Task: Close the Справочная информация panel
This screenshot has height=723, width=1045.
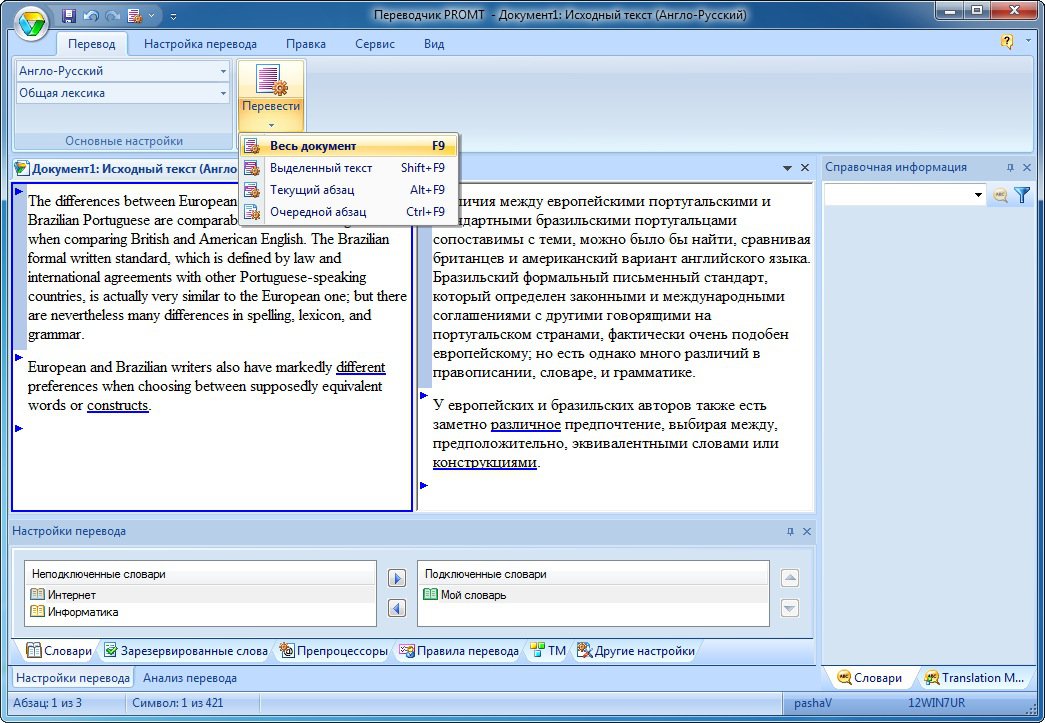Action: 1026,167
